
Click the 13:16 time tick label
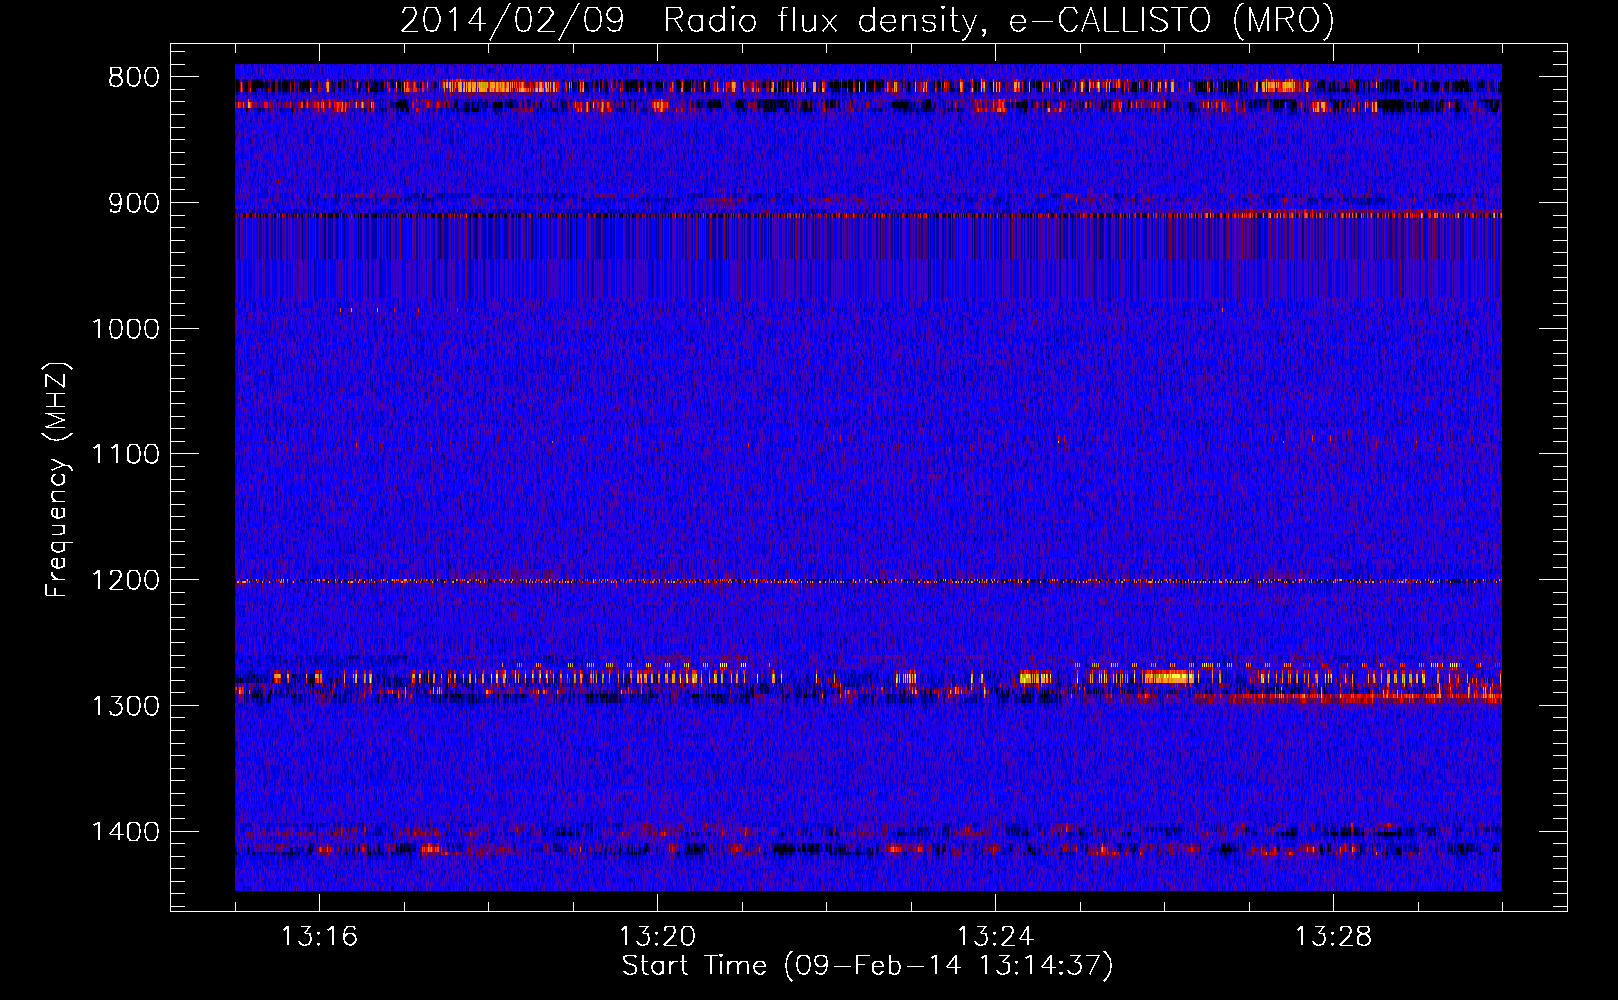click(319, 937)
